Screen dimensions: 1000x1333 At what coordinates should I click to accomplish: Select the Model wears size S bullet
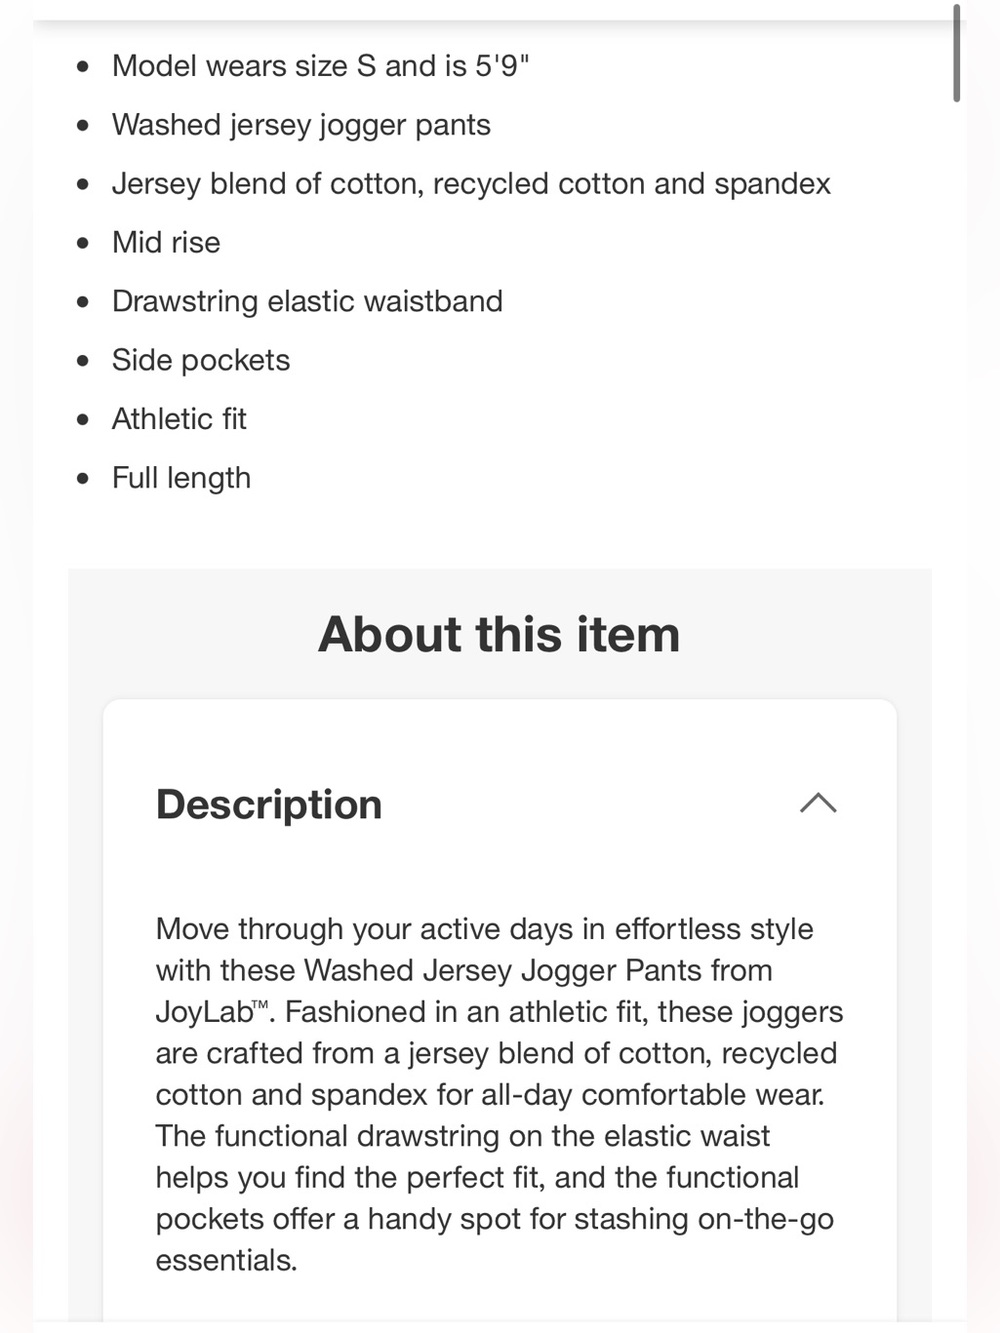[320, 66]
